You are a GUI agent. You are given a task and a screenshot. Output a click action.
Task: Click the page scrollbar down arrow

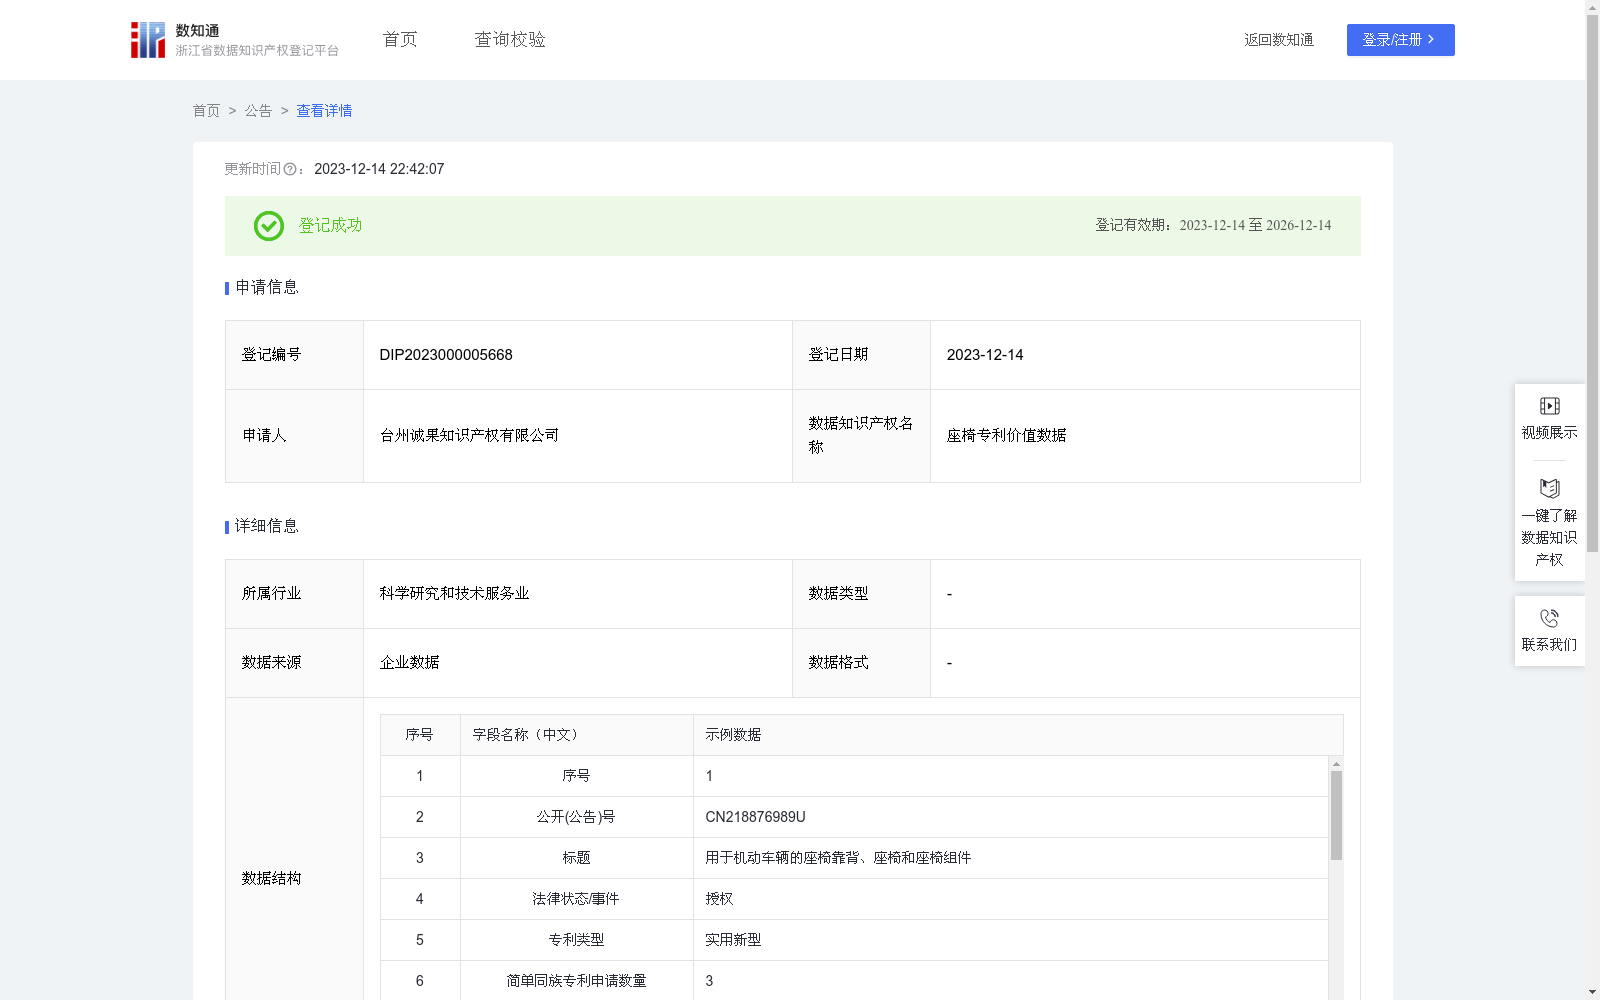click(1592, 992)
